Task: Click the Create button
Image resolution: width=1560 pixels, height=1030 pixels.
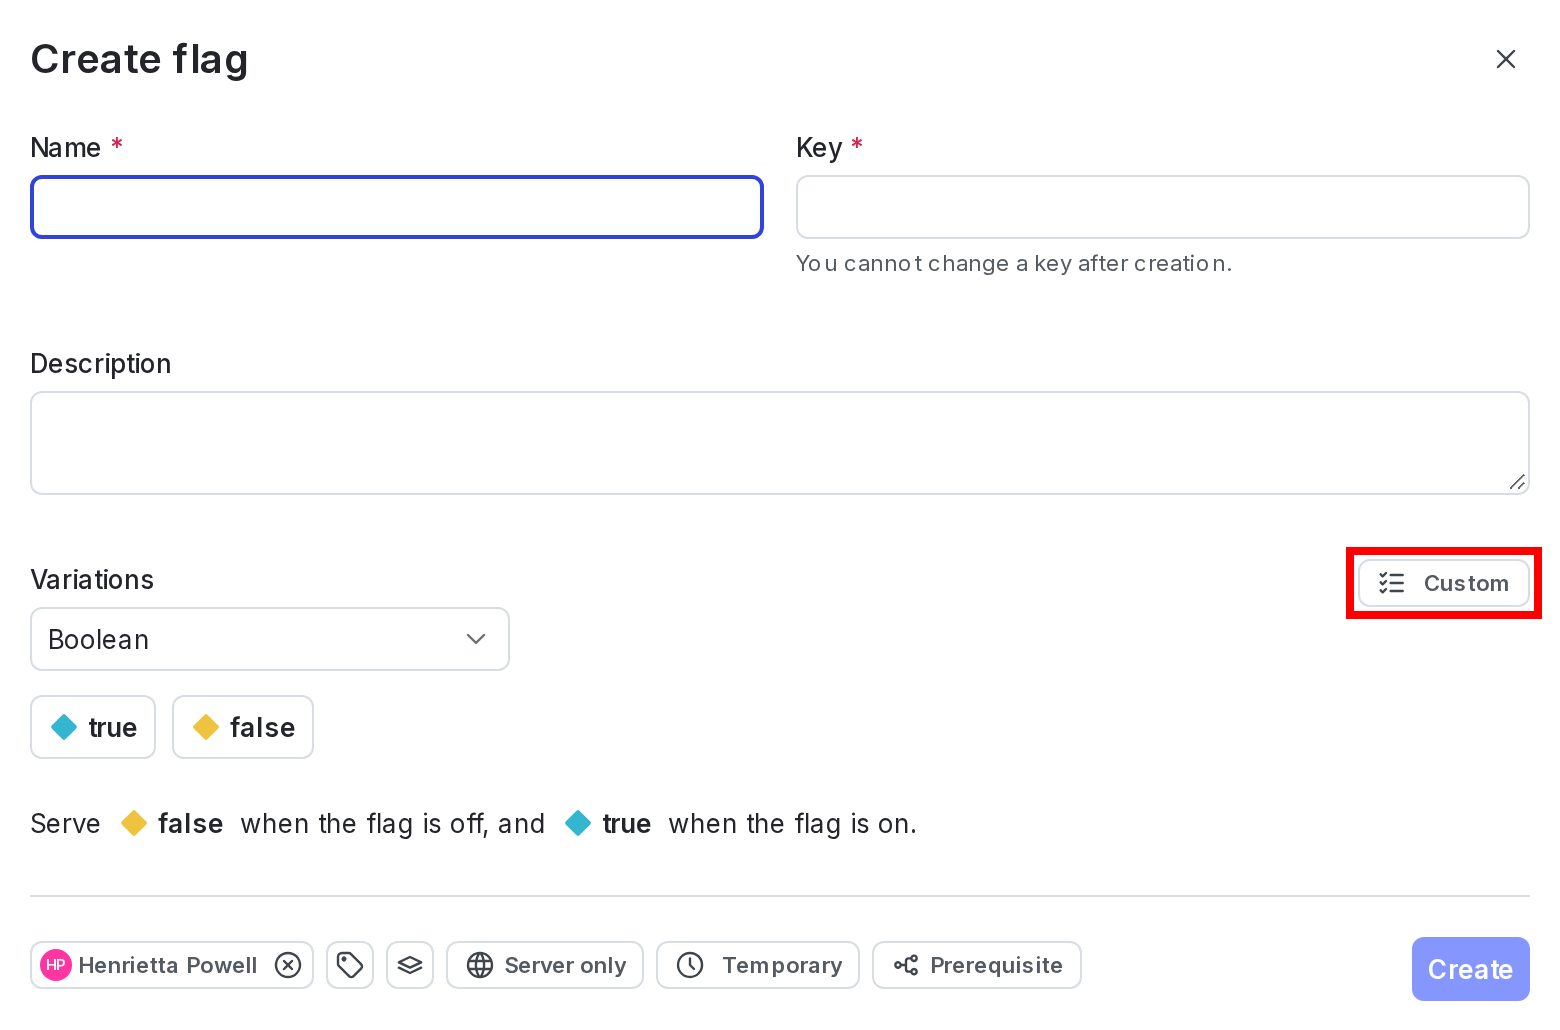Action: click(x=1471, y=969)
